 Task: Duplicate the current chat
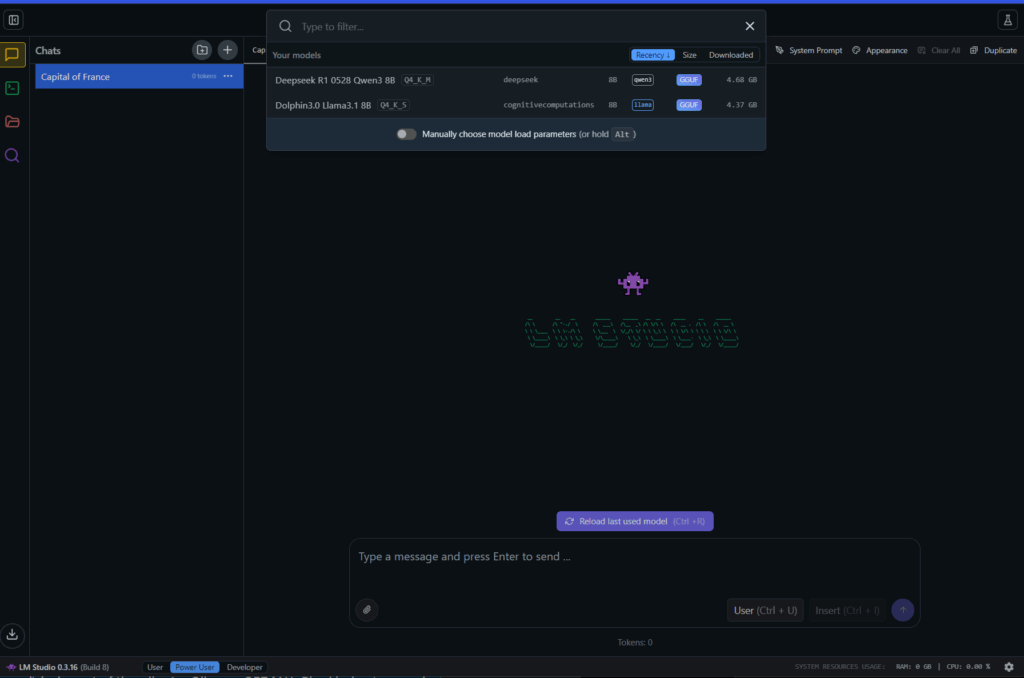[x=993, y=50]
